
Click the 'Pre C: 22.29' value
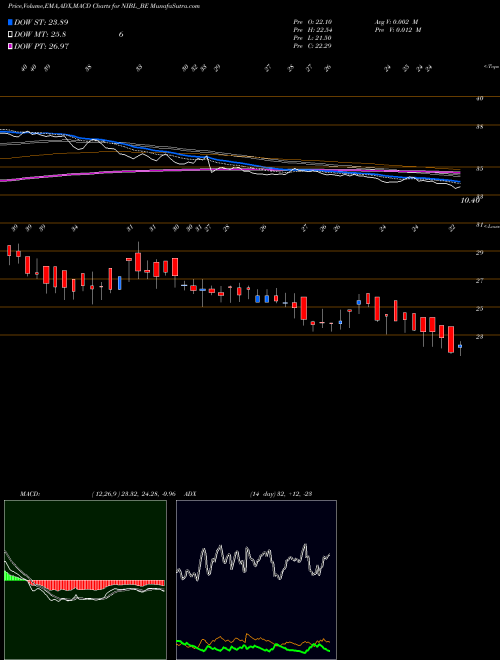pyautogui.click(x=313, y=46)
